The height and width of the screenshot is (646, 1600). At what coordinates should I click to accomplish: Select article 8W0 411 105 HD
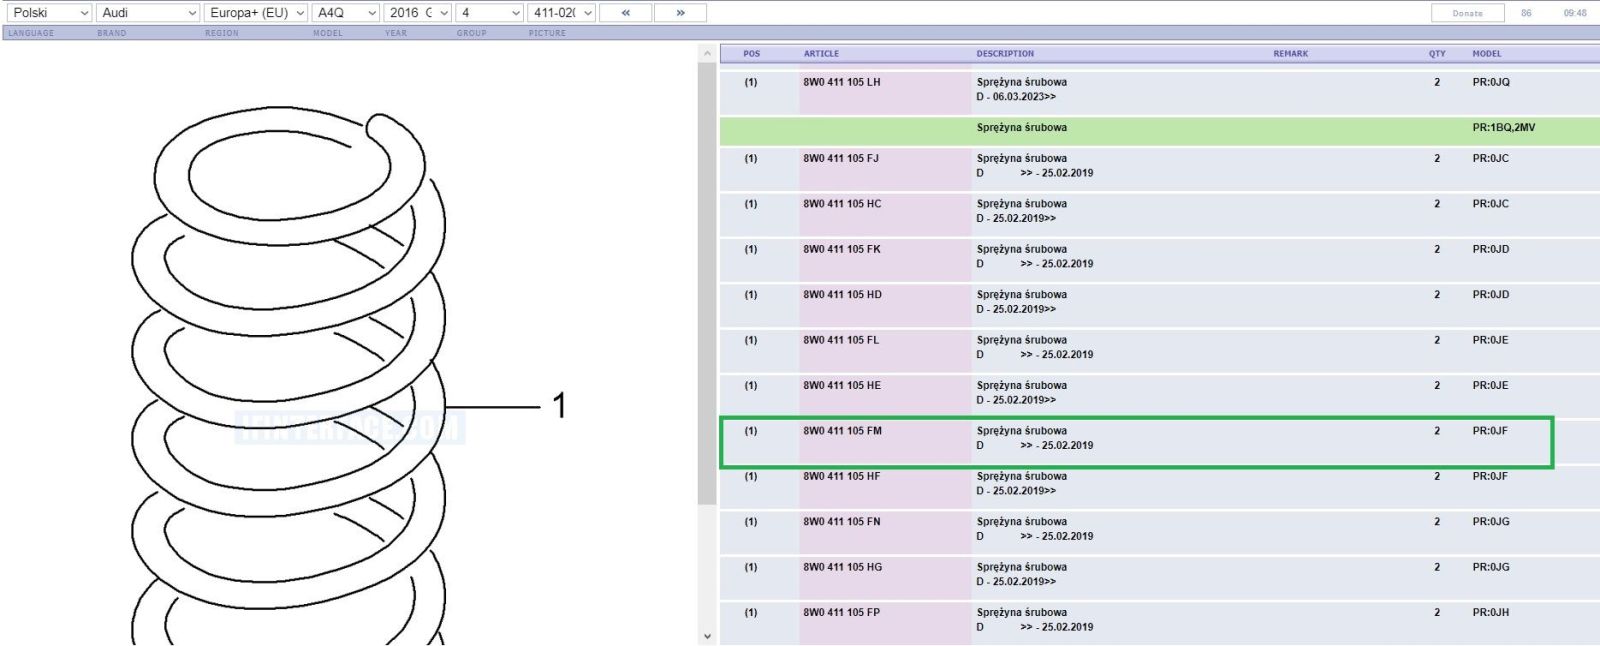[842, 295]
